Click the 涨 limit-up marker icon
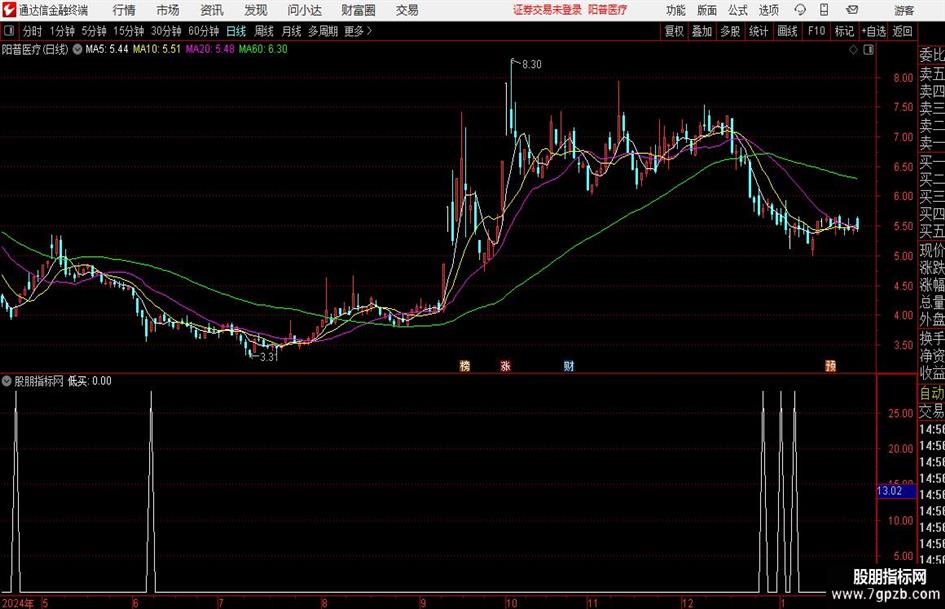The width and height of the screenshot is (945, 609). [x=506, y=366]
